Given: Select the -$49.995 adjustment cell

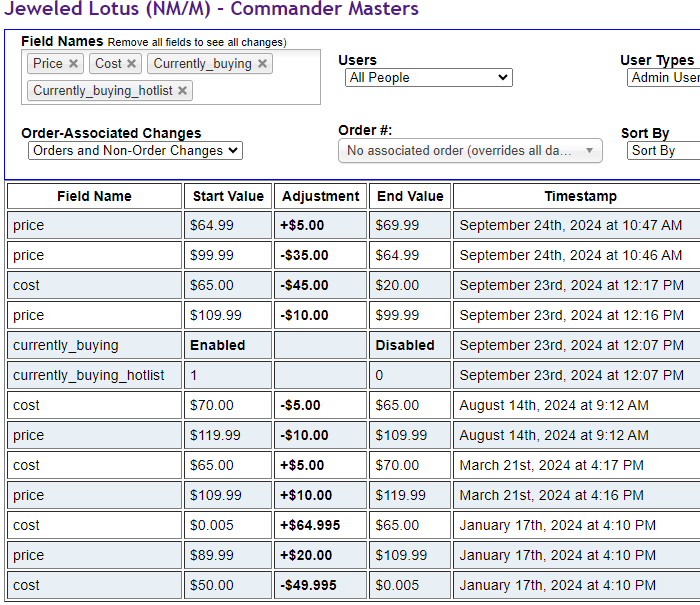Looking at the screenshot, I should tap(321, 584).
